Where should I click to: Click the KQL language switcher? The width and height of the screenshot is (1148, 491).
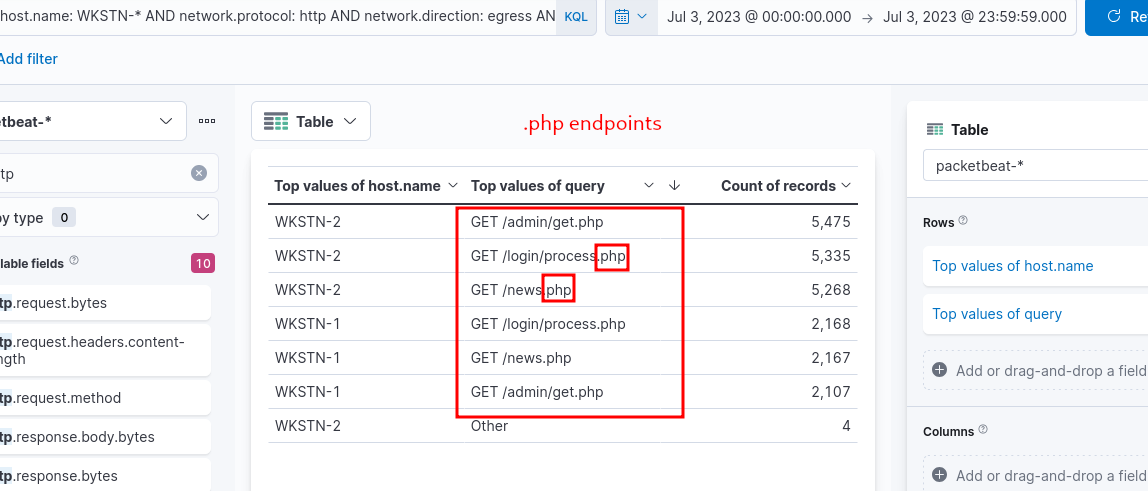(576, 17)
